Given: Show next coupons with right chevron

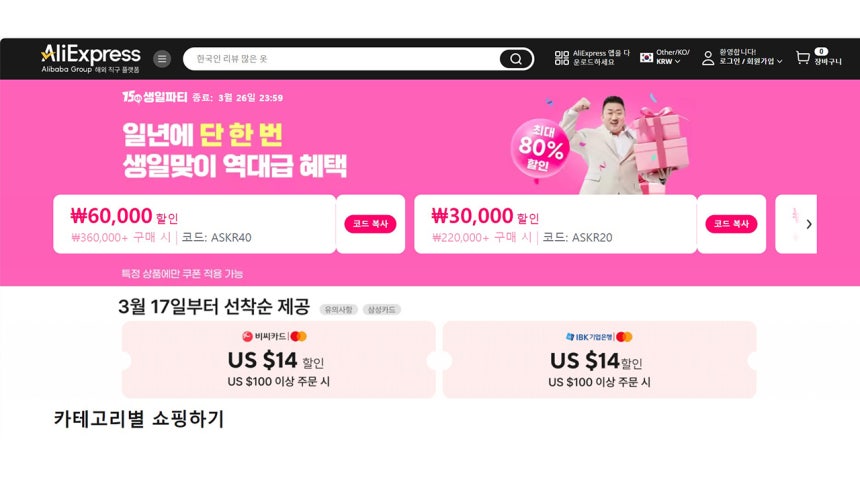Looking at the screenshot, I should point(809,224).
